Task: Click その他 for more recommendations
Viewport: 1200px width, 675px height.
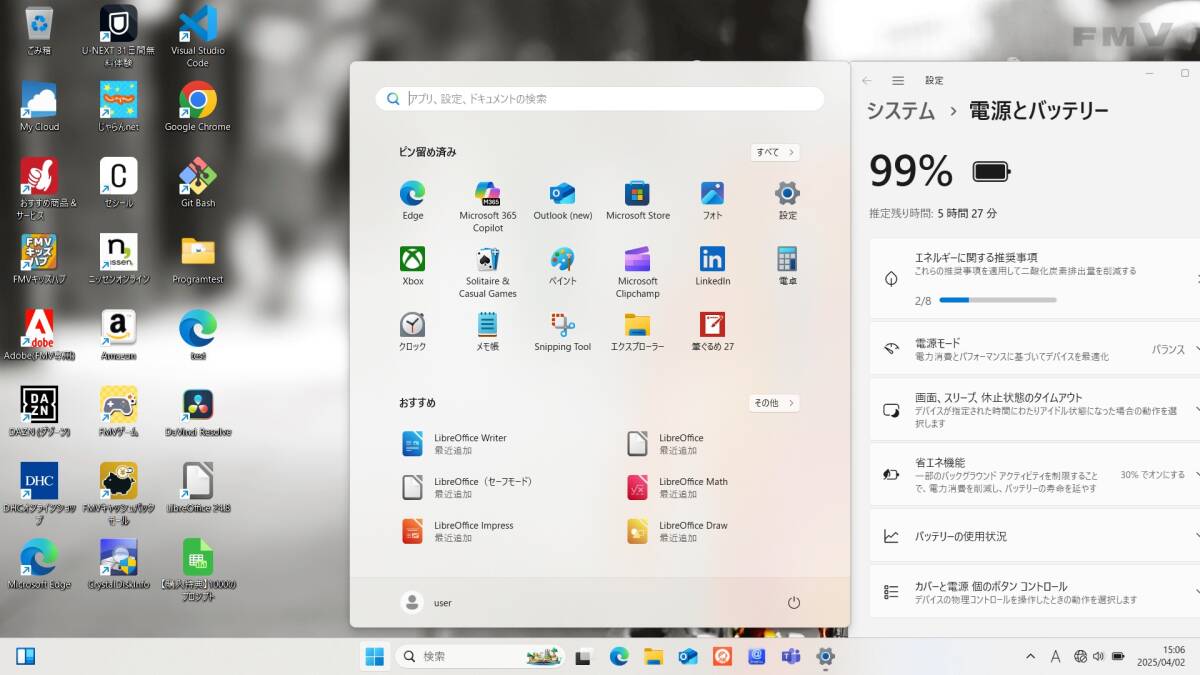Action: [774, 403]
